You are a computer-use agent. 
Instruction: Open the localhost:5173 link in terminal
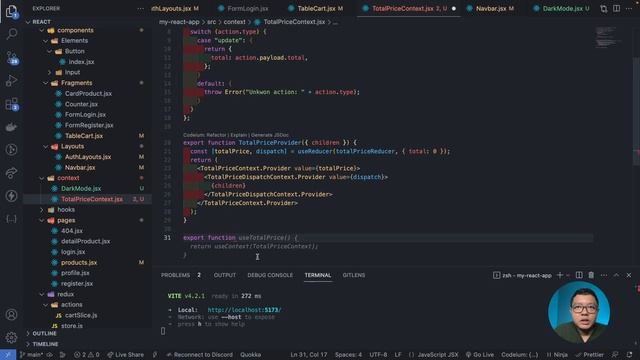click(x=244, y=310)
